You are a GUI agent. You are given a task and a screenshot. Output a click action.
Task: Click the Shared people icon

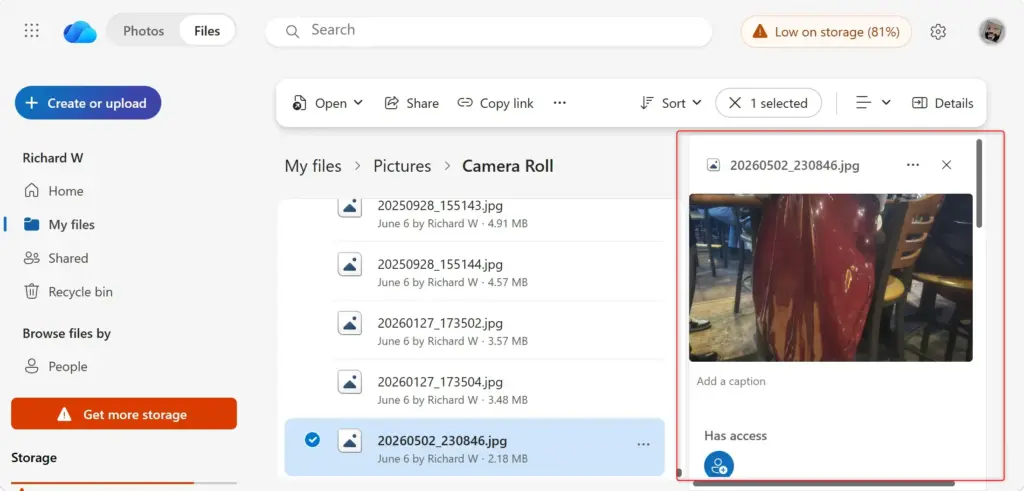(x=31, y=258)
